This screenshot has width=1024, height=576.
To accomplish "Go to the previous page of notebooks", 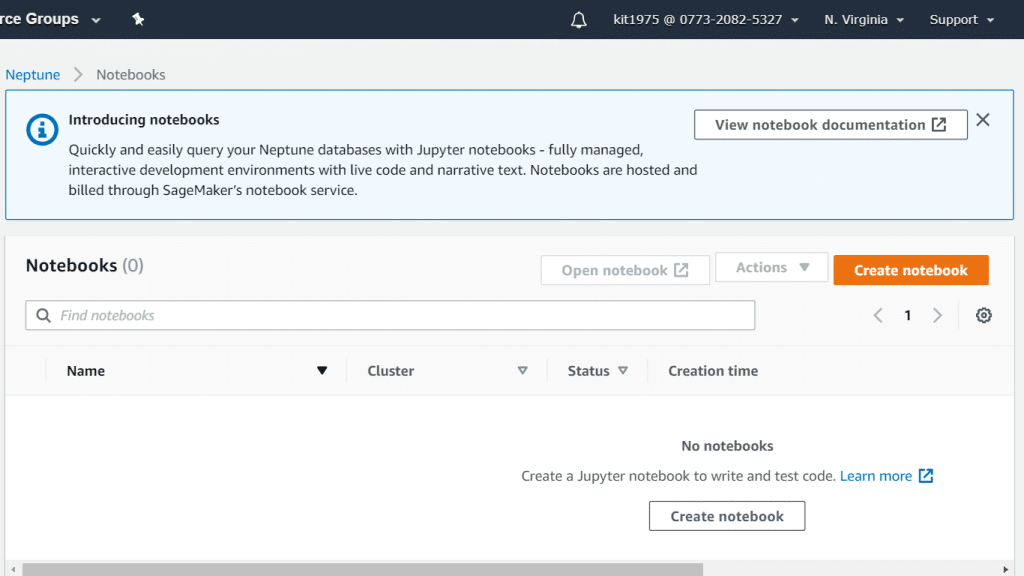I will [878, 315].
